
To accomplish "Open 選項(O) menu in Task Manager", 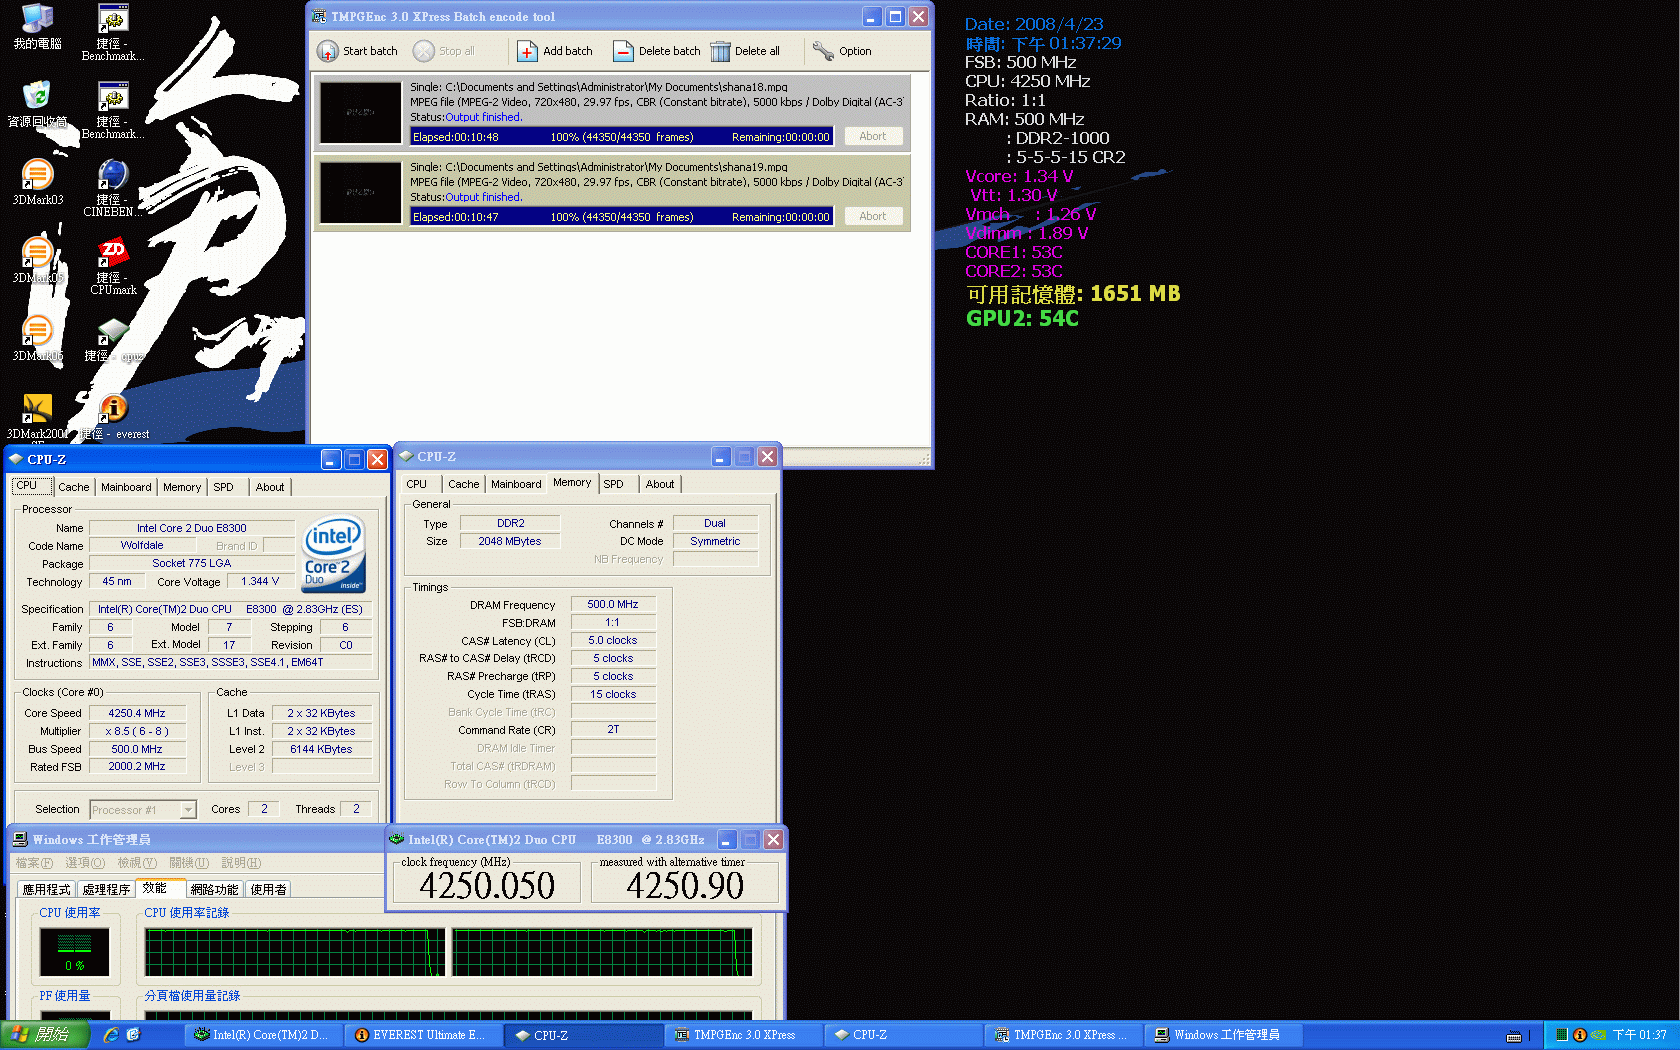I will [x=85, y=863].
